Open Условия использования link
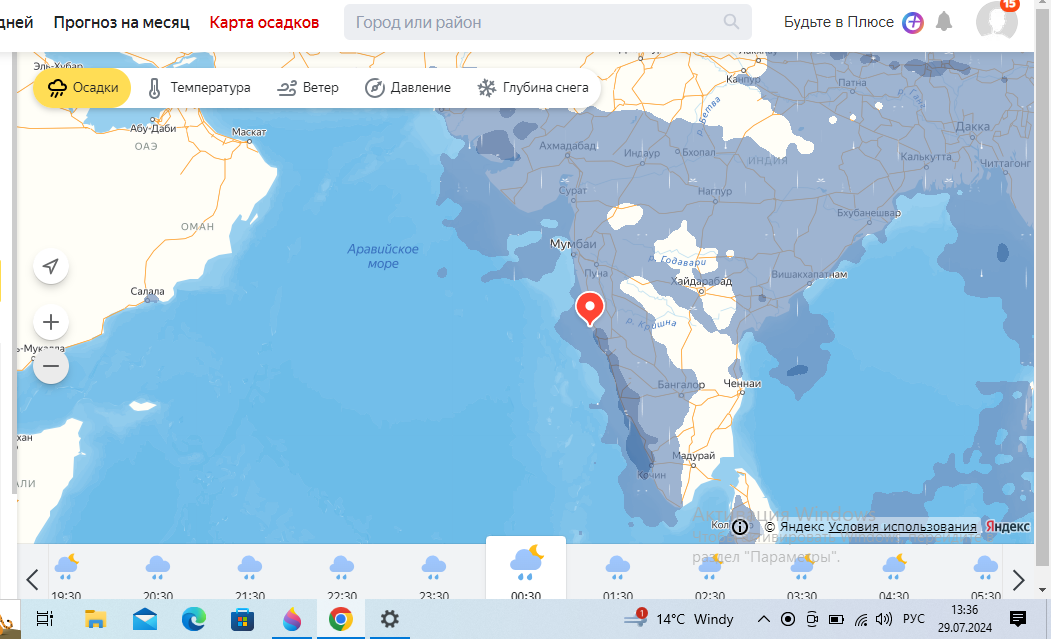The width and height of the screenshot is (1051, 639). (902, 526)
